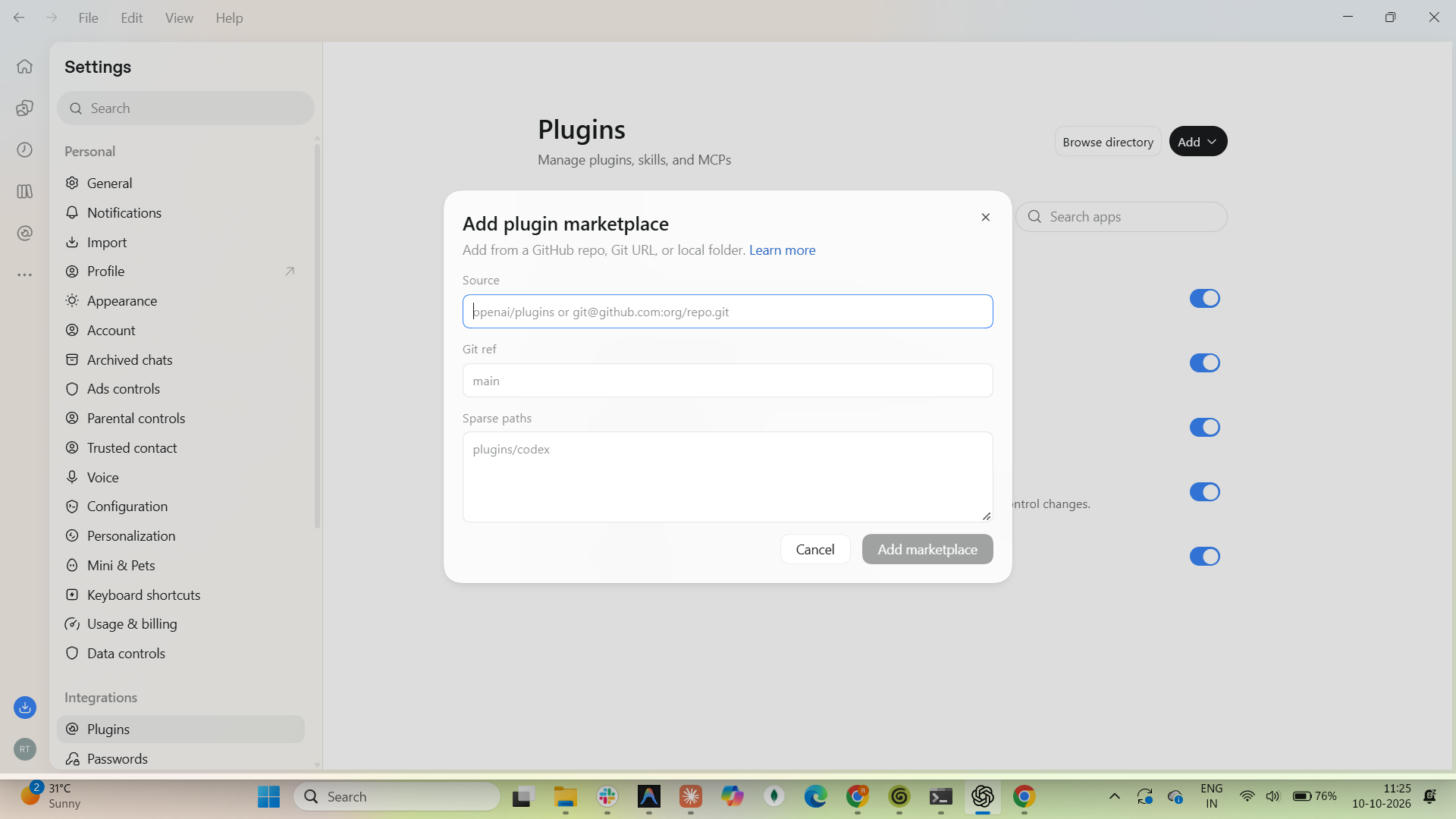The image size is (1456, 819).
Task: Click the Git ref input field
Action: (727, 380)
